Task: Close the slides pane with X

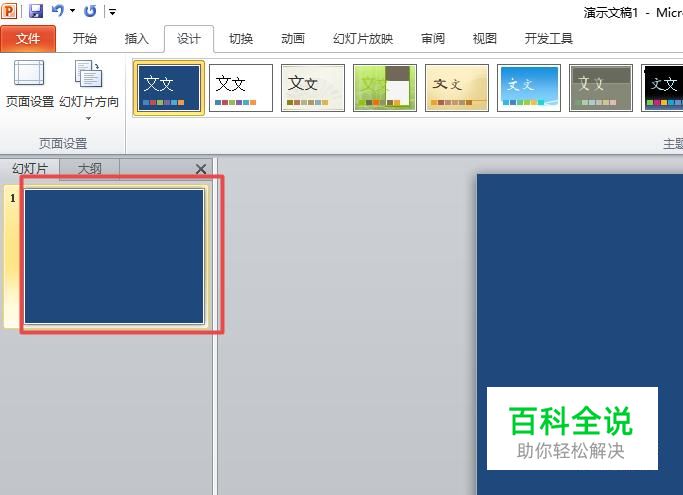Action: (x=201, y=169)
